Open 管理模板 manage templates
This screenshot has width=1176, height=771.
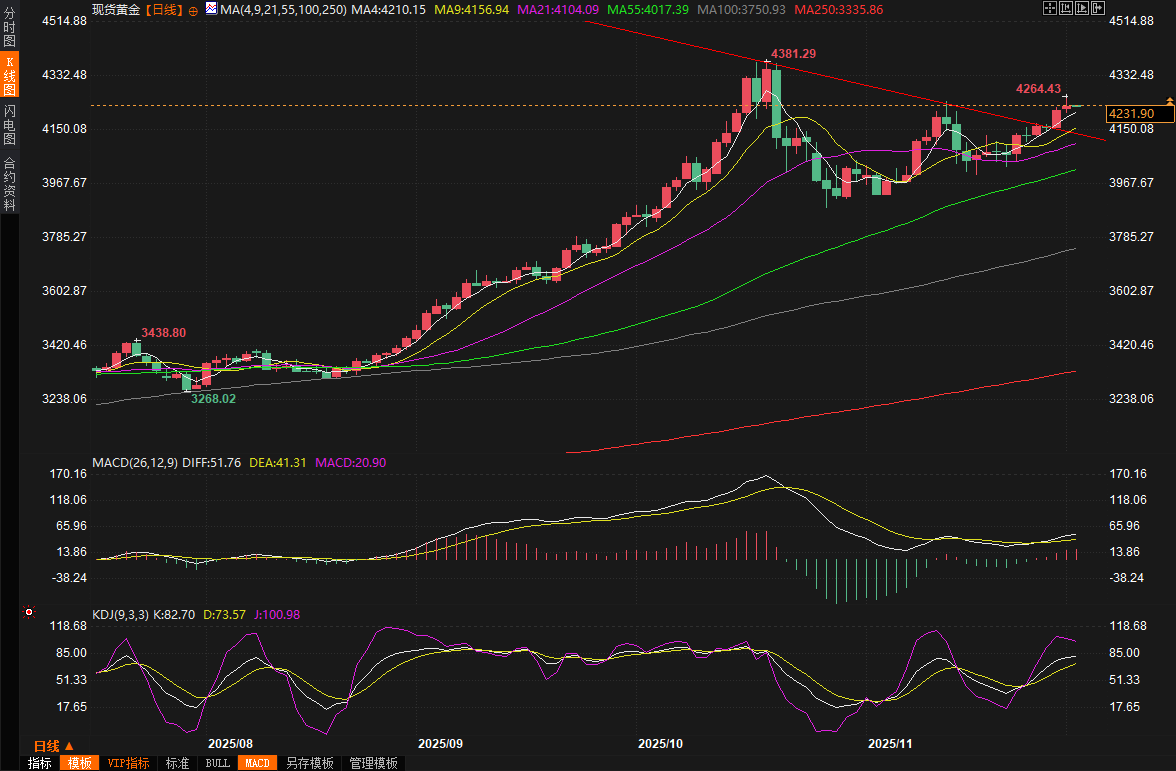point(373,763)
